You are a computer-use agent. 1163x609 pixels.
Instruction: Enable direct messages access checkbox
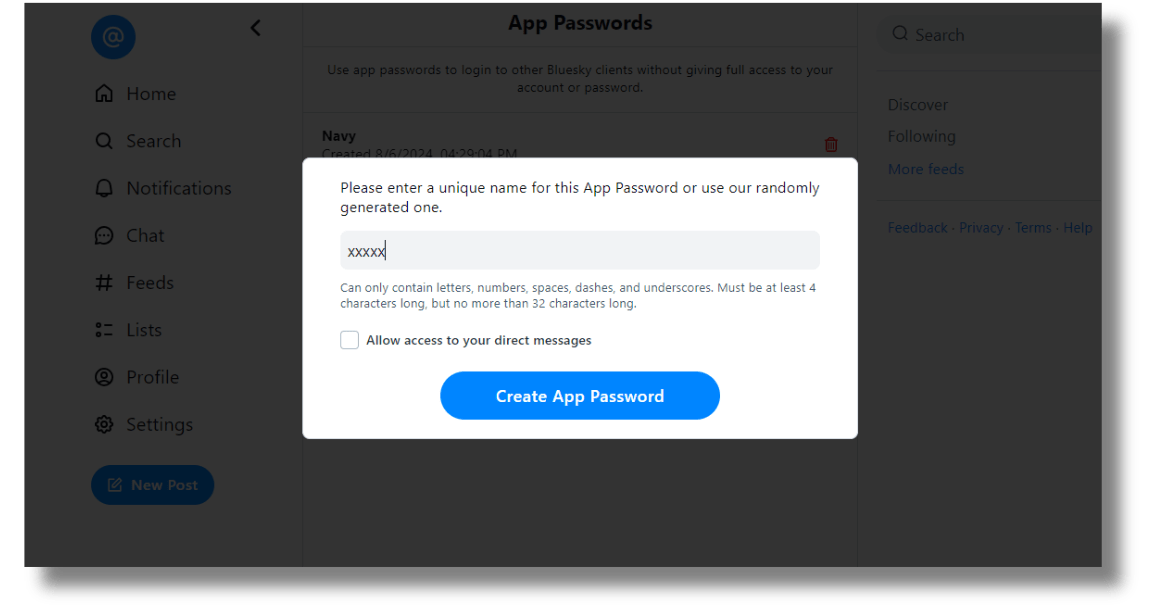pyautogui.click(x=349, y=340)
